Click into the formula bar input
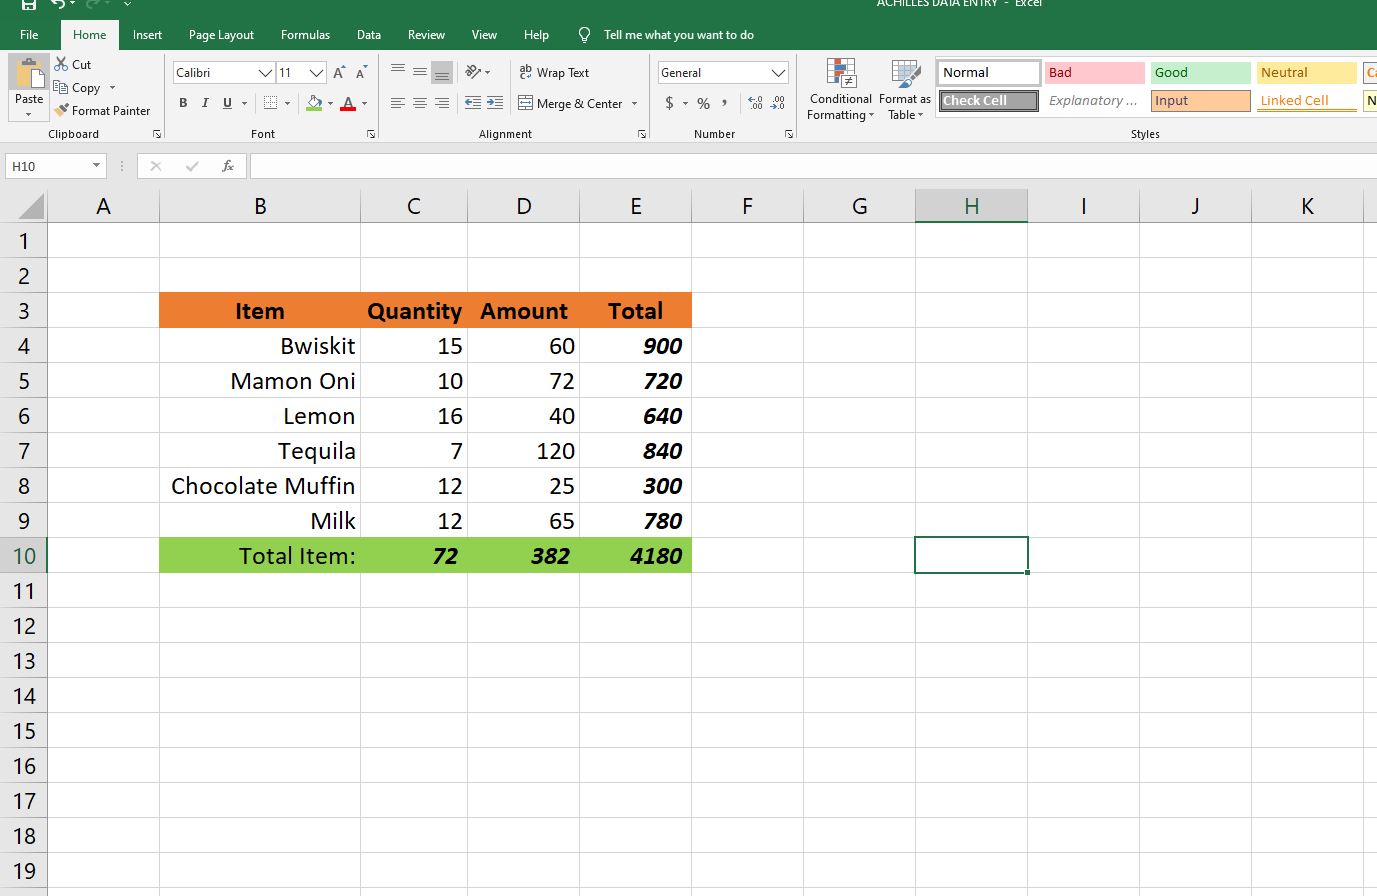The width and height of the screenshot is (1377, 896). [812, 166]
